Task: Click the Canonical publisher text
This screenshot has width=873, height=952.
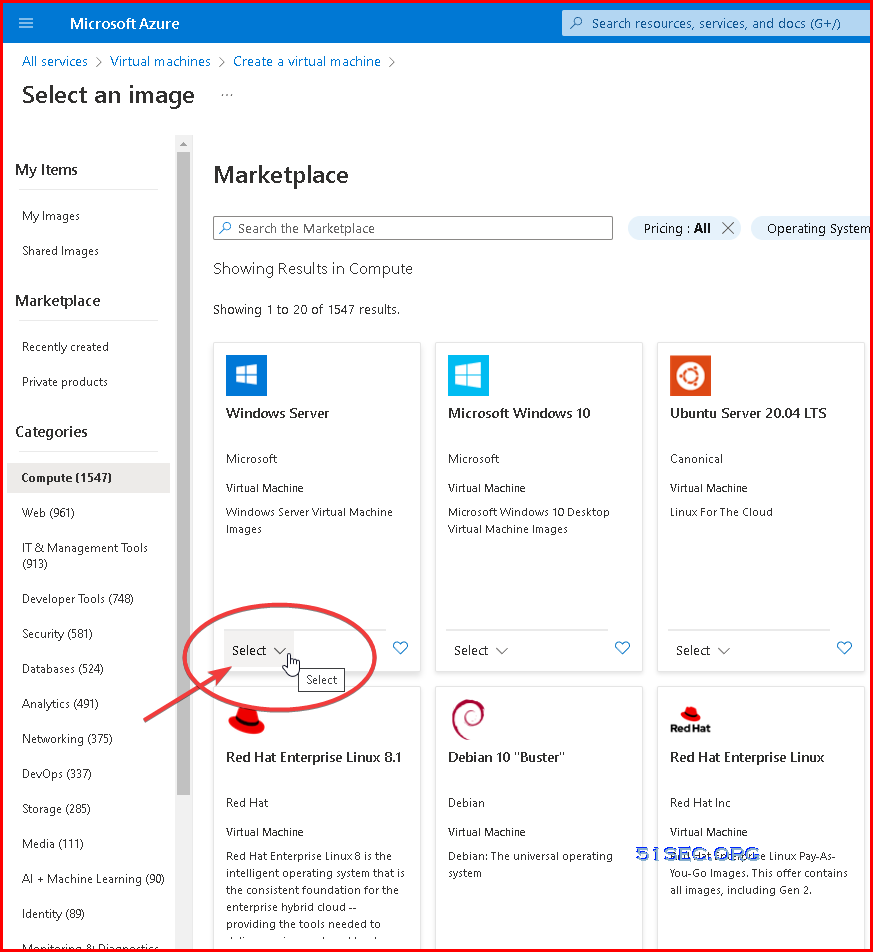Action: pyautogui.click(x=696, y=459)
